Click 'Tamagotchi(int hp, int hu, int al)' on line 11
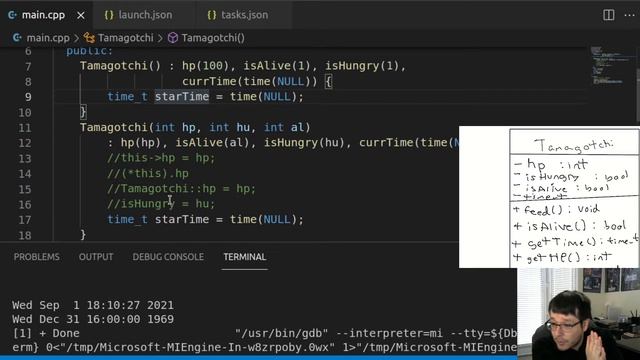Viewport: 640px width, 360px height. [195, 127]
